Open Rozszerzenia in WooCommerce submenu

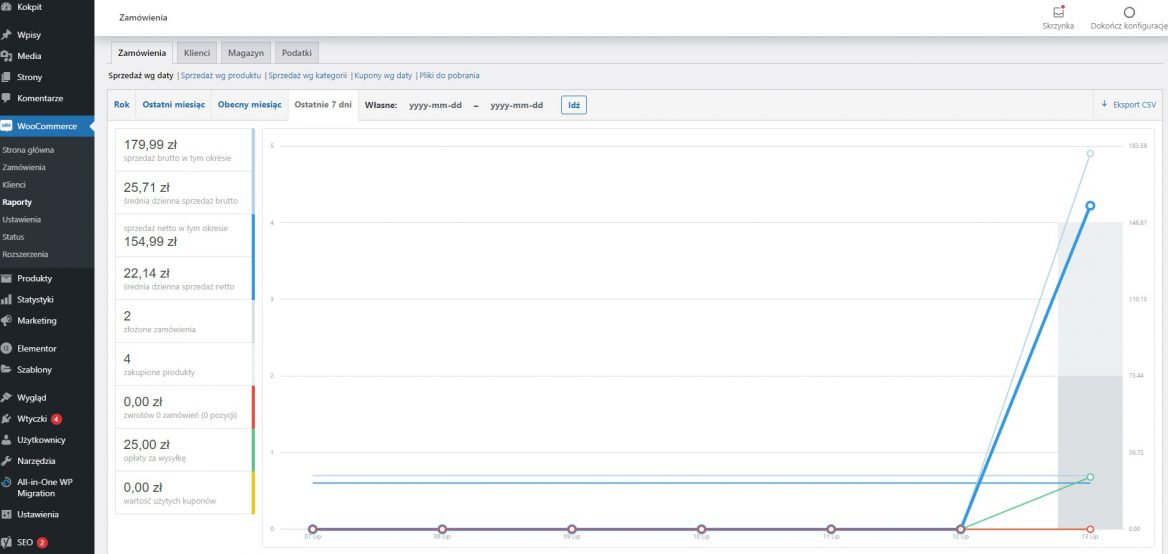[25, 254]
